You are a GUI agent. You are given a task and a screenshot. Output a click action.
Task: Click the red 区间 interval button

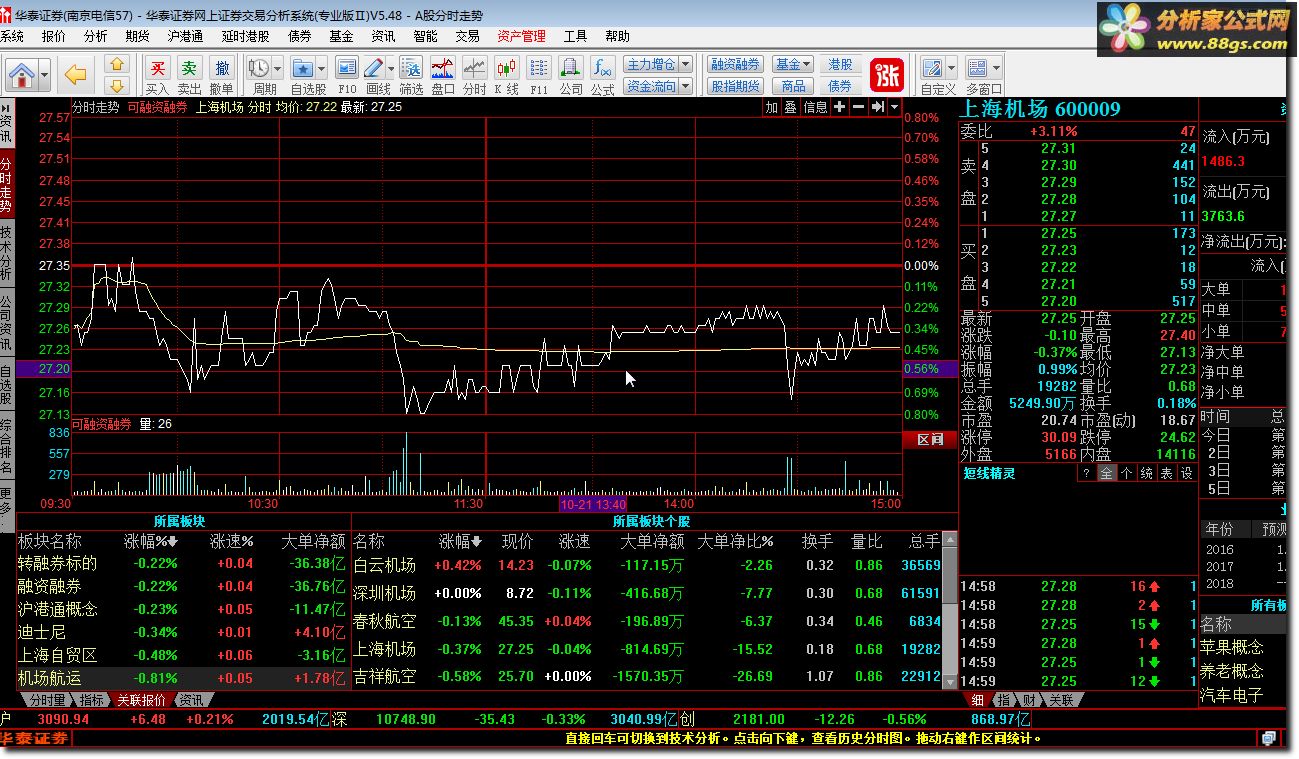[930, 439]
